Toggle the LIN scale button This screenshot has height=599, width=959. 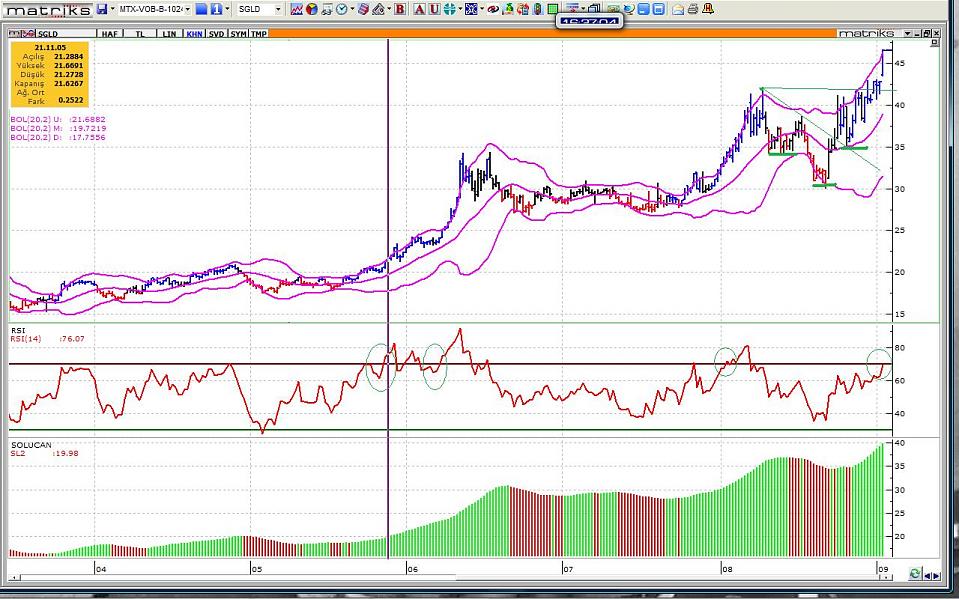pyautogui.click(x=169, y=34)
